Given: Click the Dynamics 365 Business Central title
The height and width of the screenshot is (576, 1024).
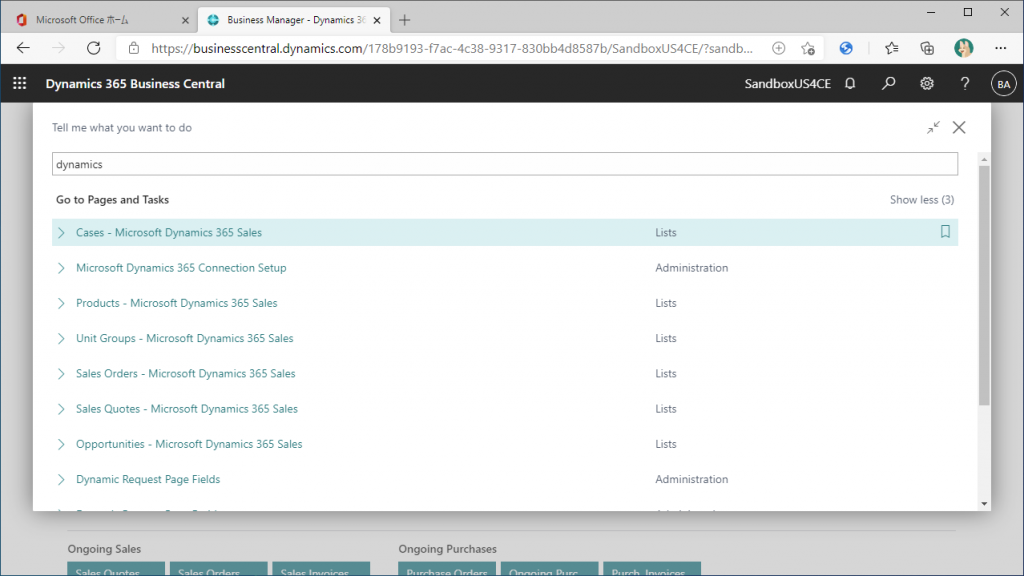Looking at the screenshot, I should (x=135, y=84).
